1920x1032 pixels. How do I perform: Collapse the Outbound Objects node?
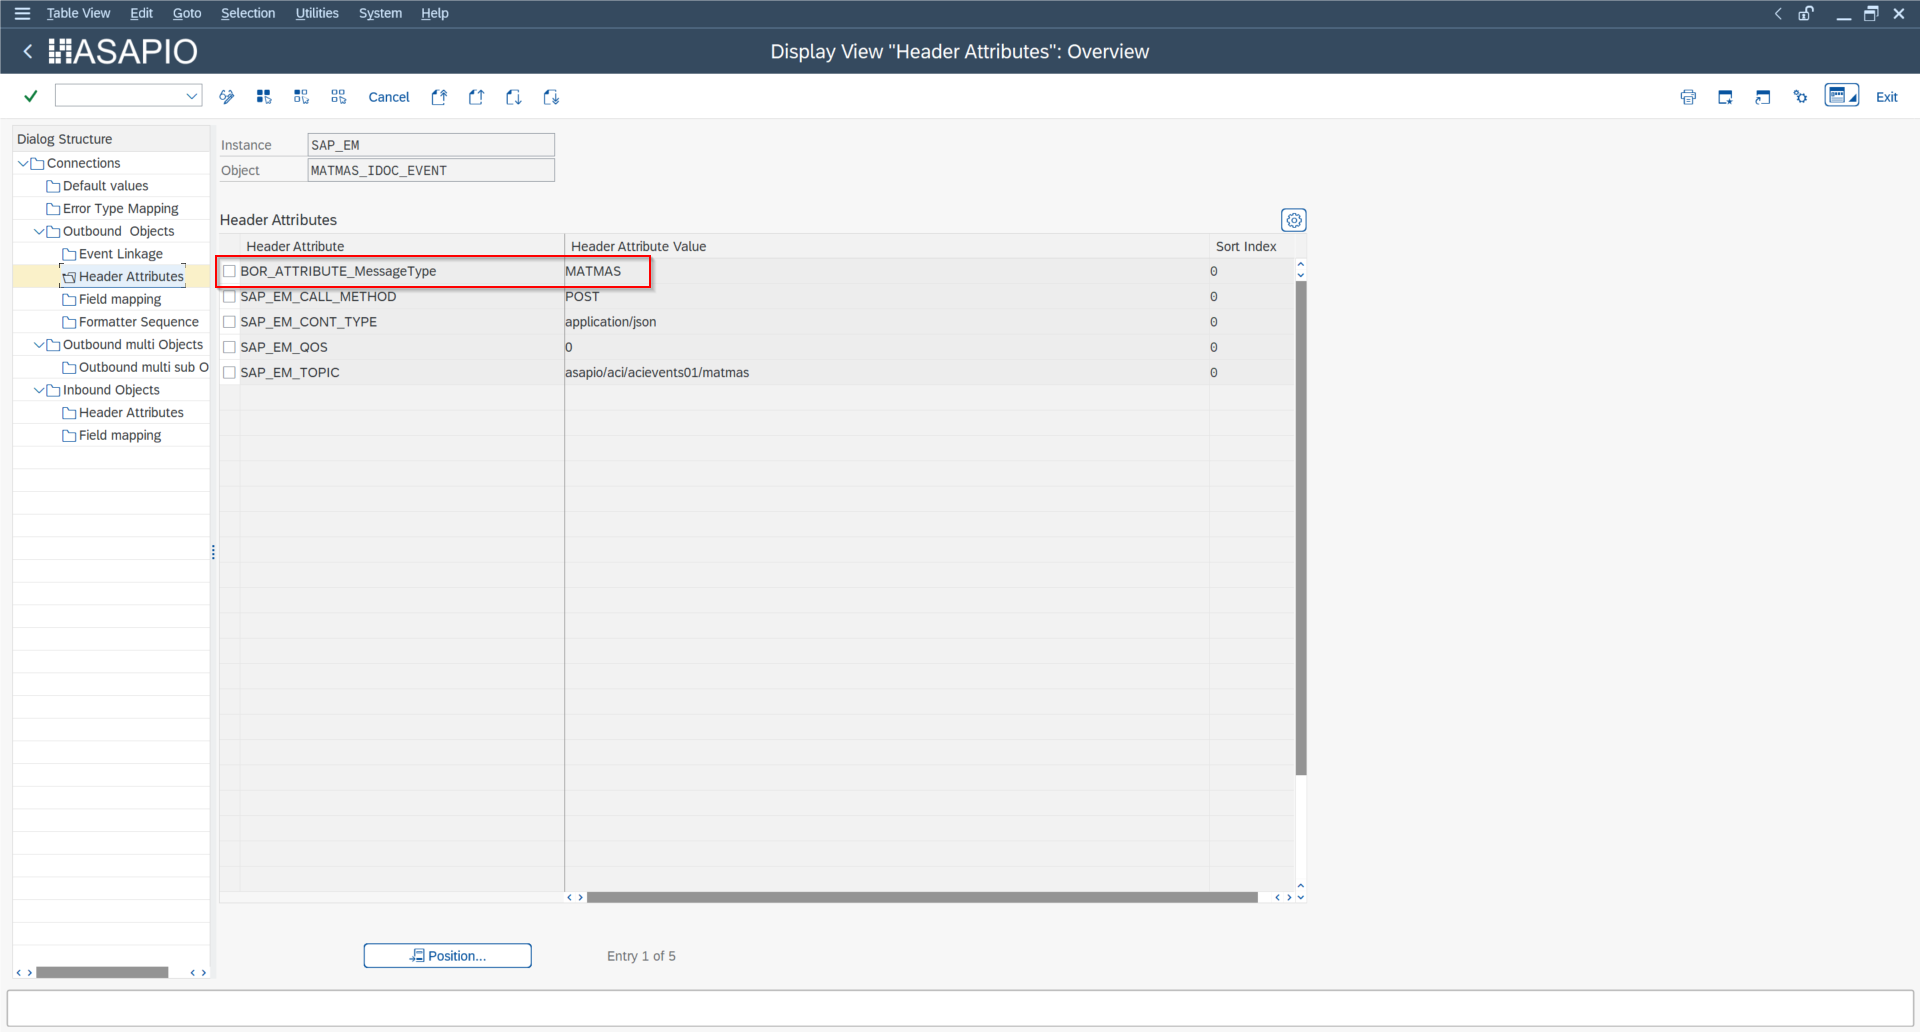point(39,231)
